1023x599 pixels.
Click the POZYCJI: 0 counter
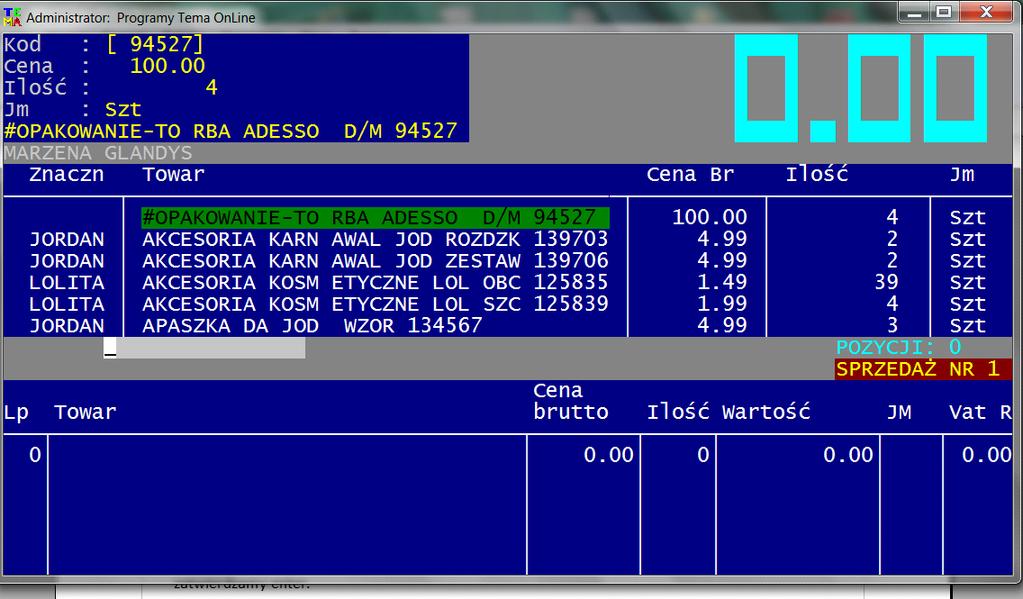coord(899,347)
